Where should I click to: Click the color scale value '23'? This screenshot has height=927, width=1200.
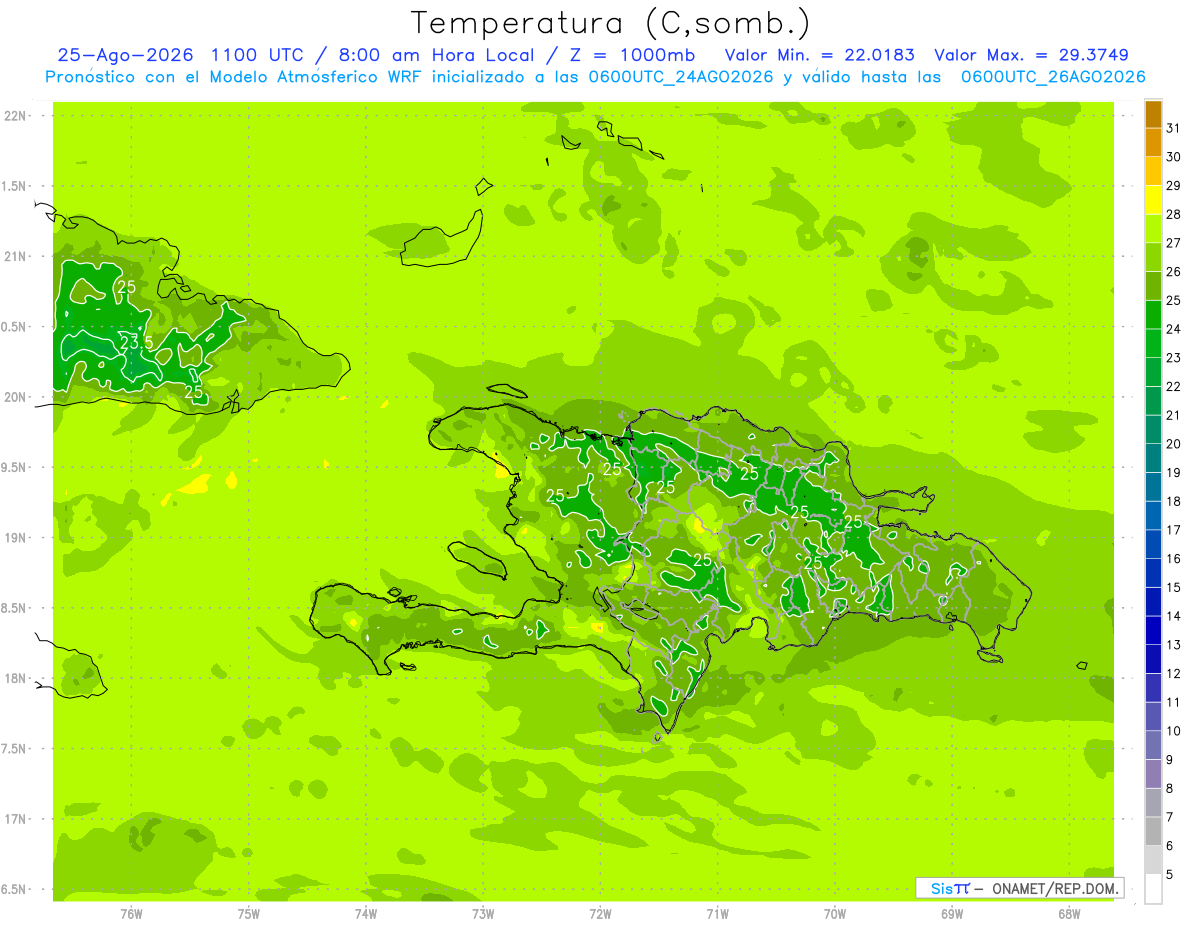point(1174,358)
